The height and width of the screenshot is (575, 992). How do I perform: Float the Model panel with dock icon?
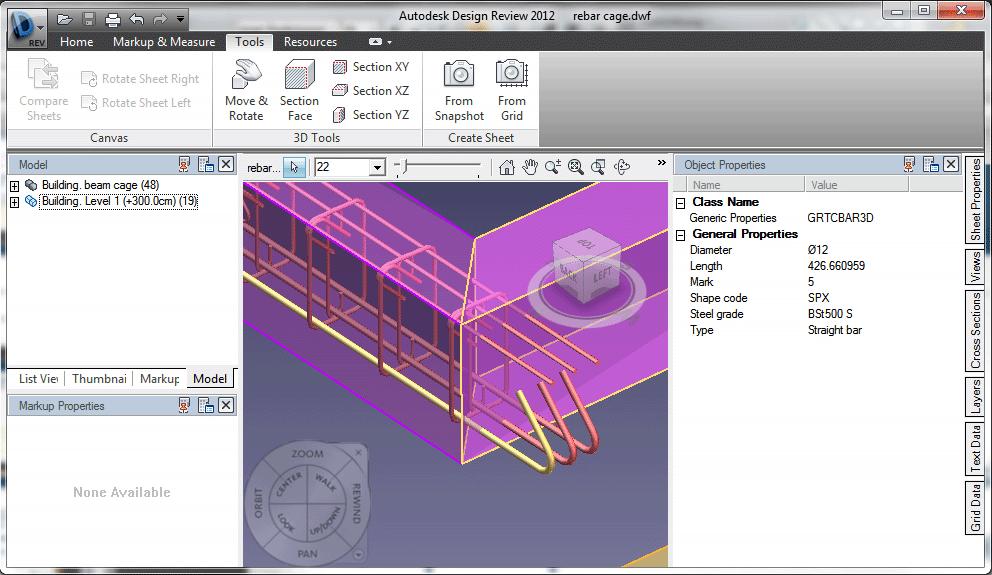point(206,164)
